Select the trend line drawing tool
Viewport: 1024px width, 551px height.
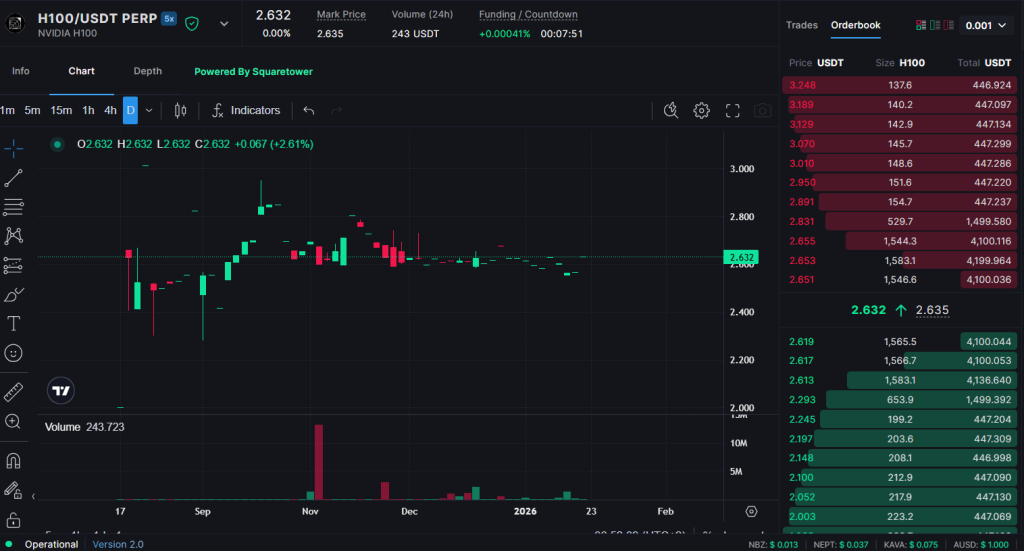[13, 178]
